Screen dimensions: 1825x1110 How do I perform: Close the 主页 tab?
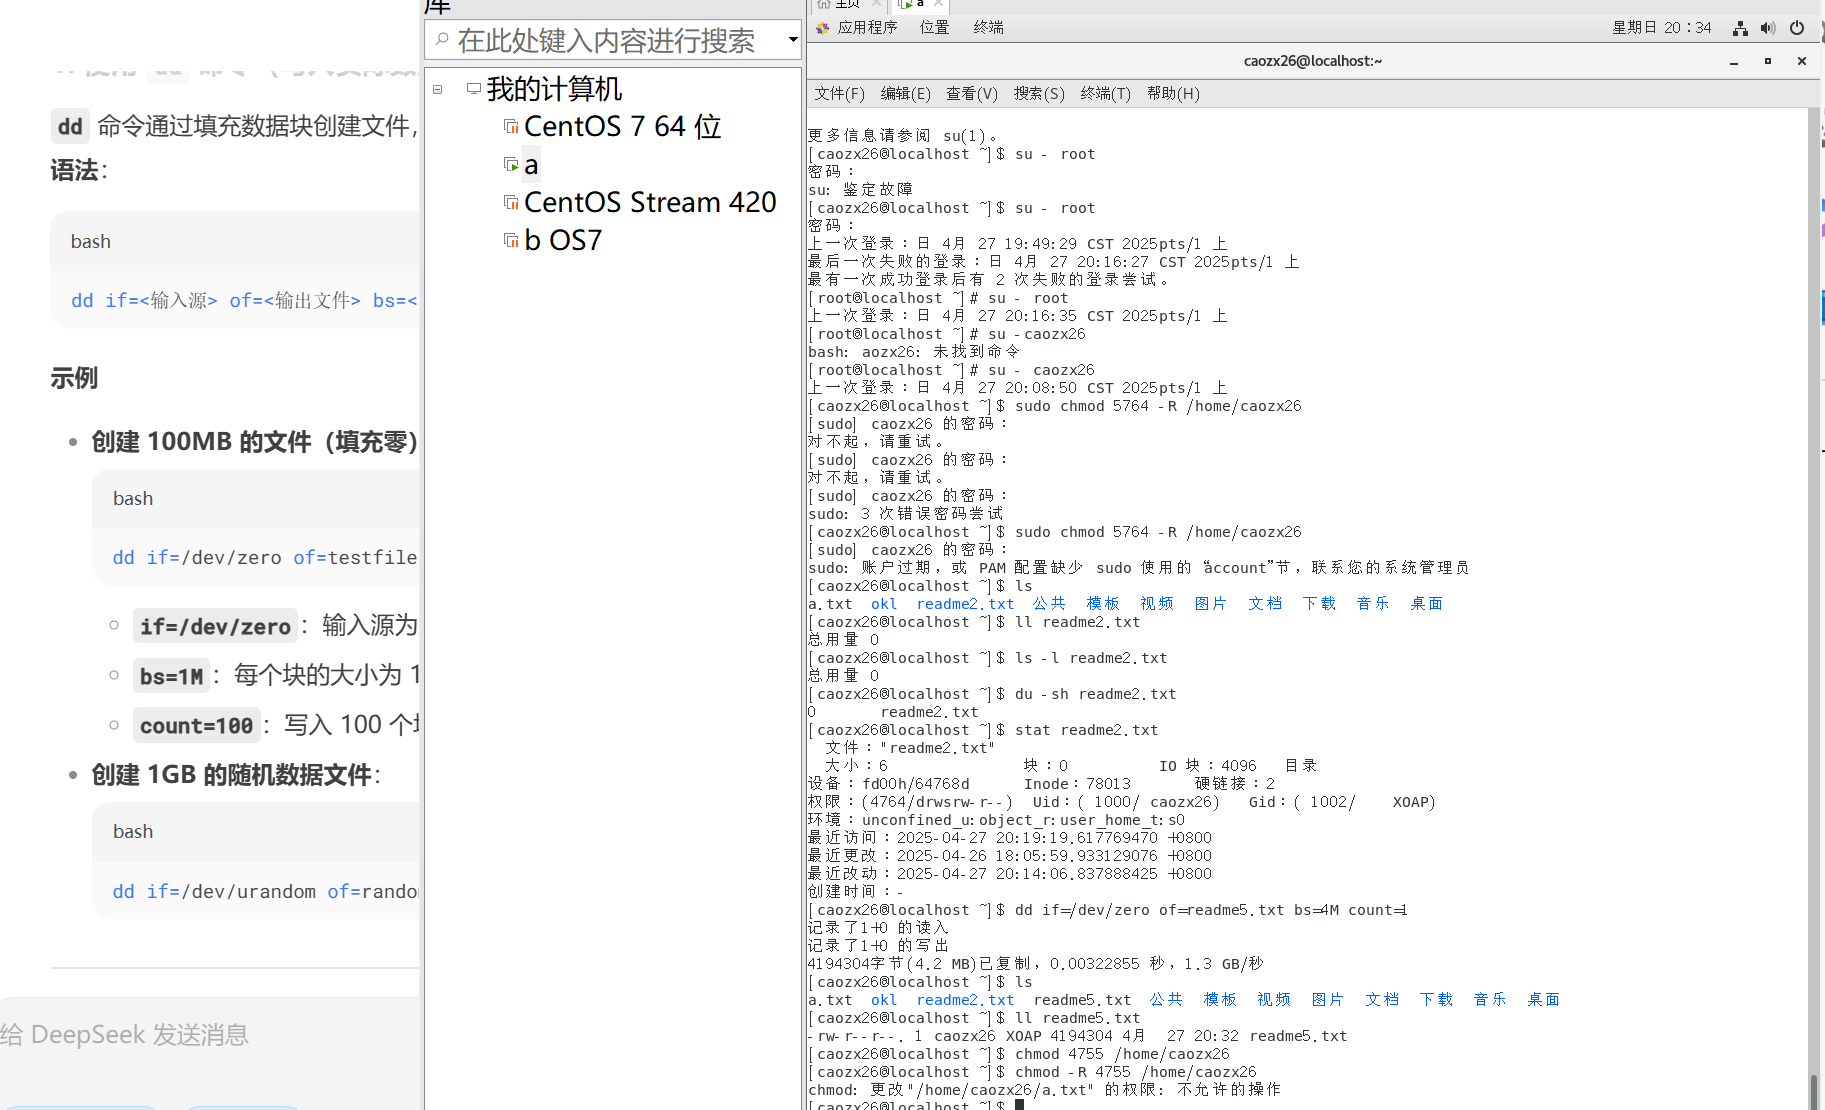(876, 4)
